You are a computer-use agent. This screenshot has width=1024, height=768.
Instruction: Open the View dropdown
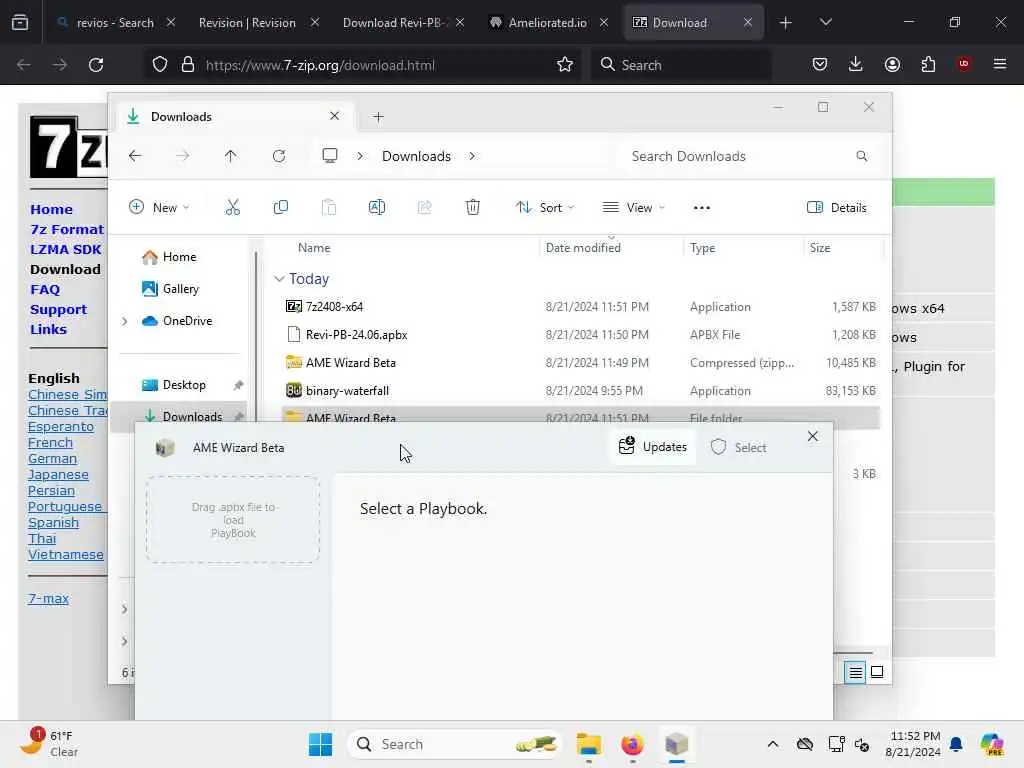[x=633, y=208]
